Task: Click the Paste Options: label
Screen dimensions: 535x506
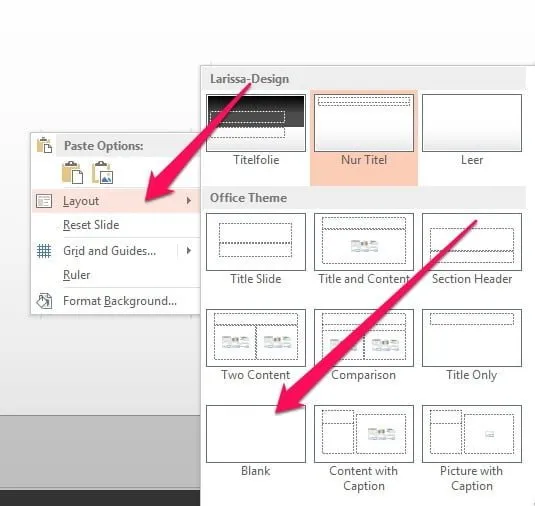Action: (x=104, y=146)
